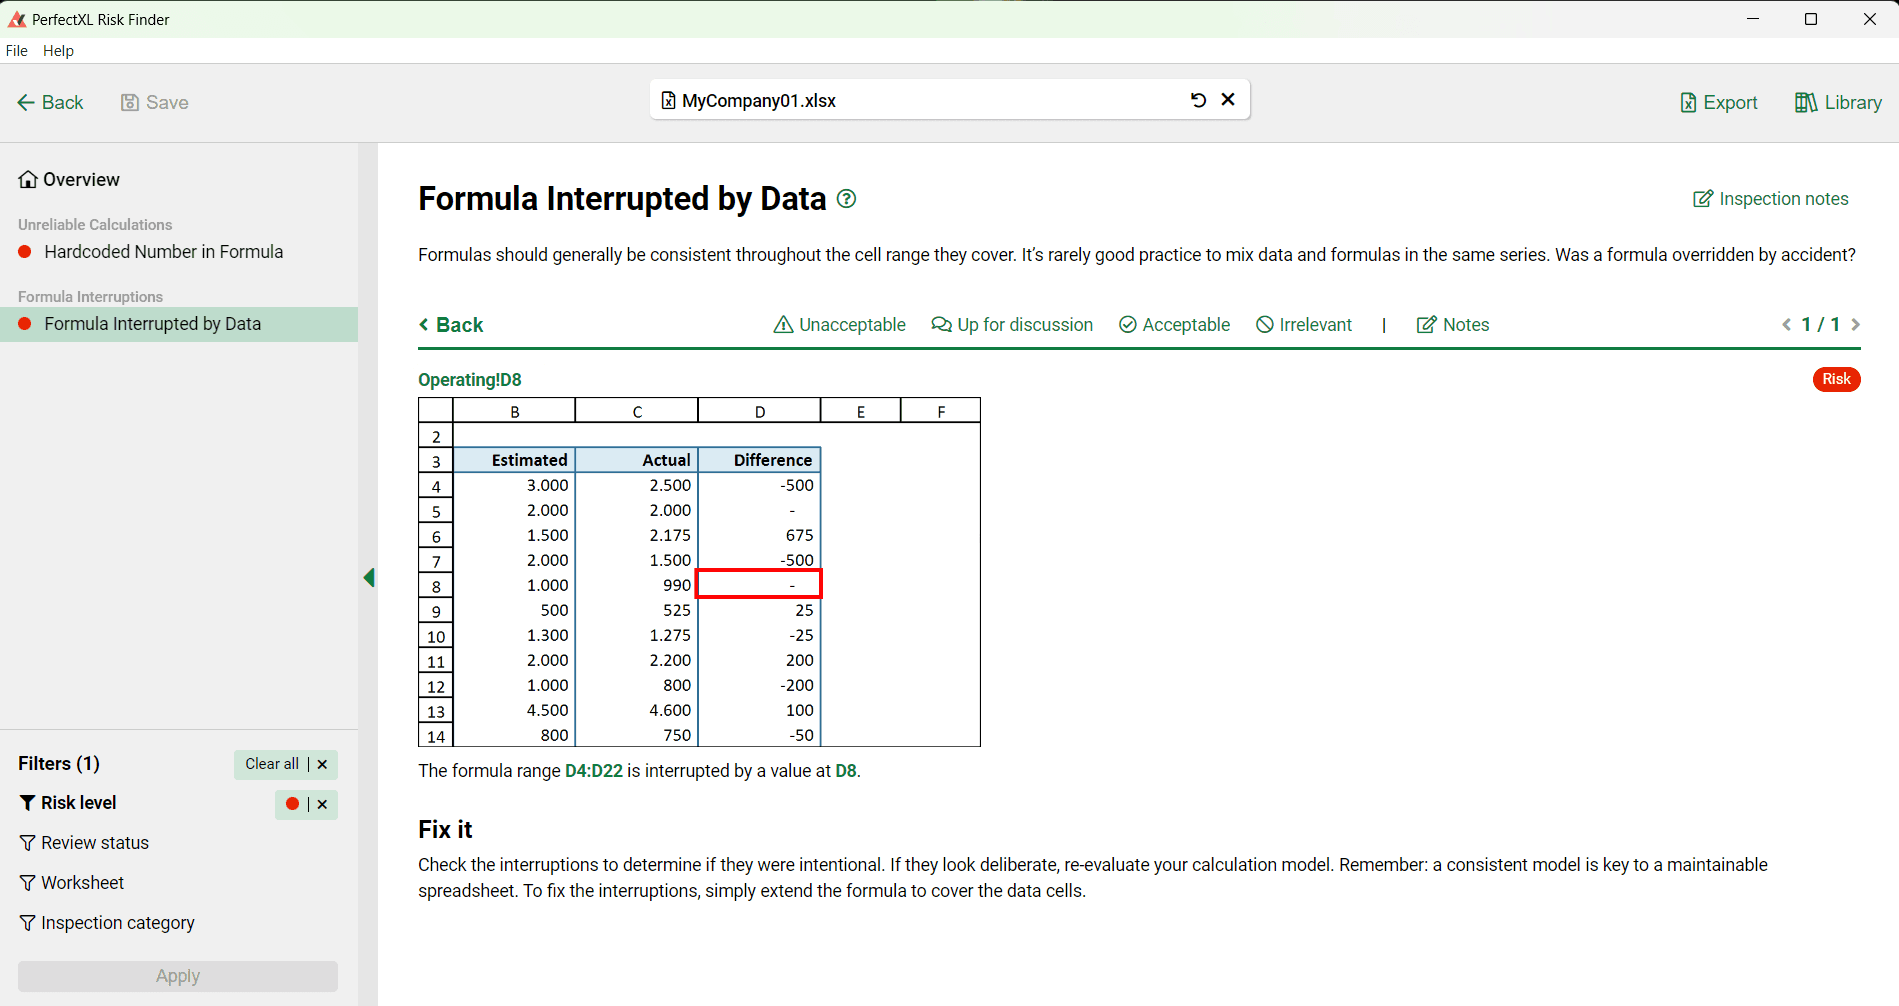The height and width of the screenshot is (1006, 1899).
Task: Mark the issue as Unacceptable
Action: click(x=840, y=324)
